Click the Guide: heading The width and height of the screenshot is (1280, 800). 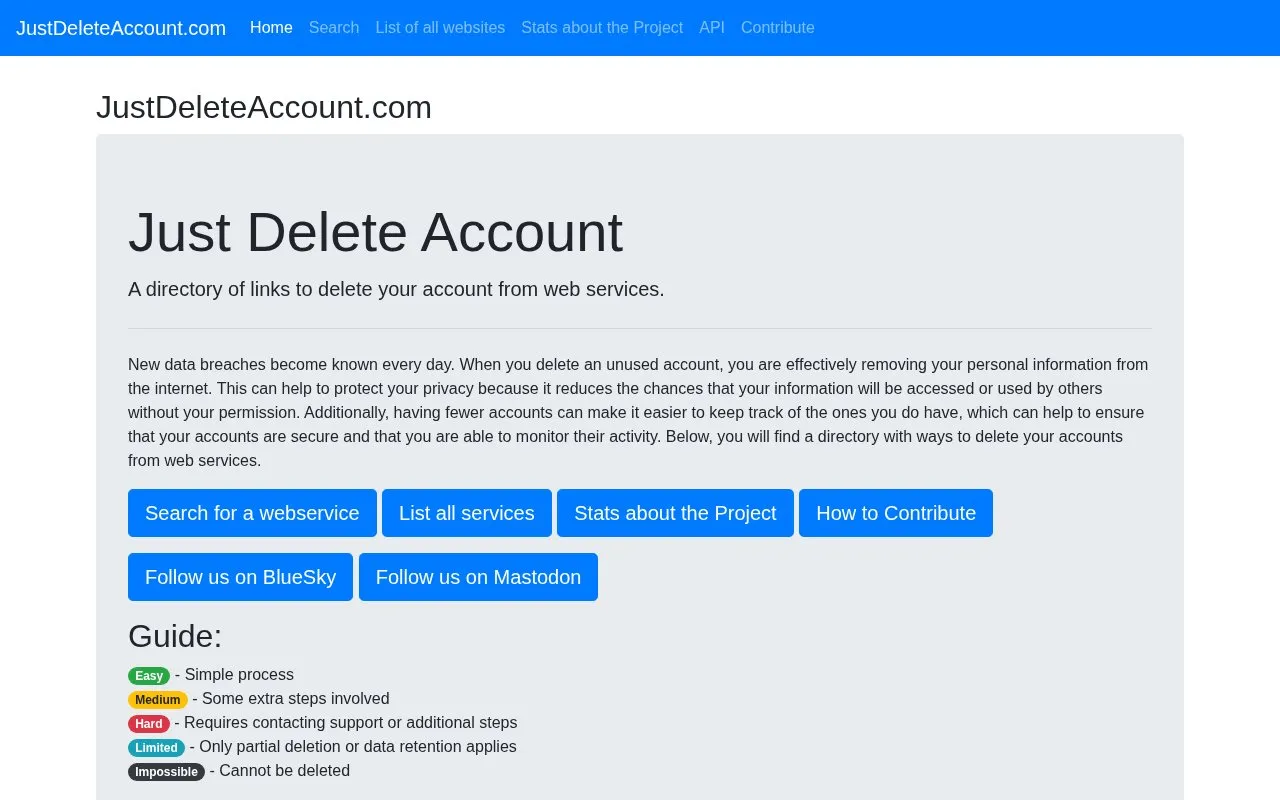tap(175, 636)
